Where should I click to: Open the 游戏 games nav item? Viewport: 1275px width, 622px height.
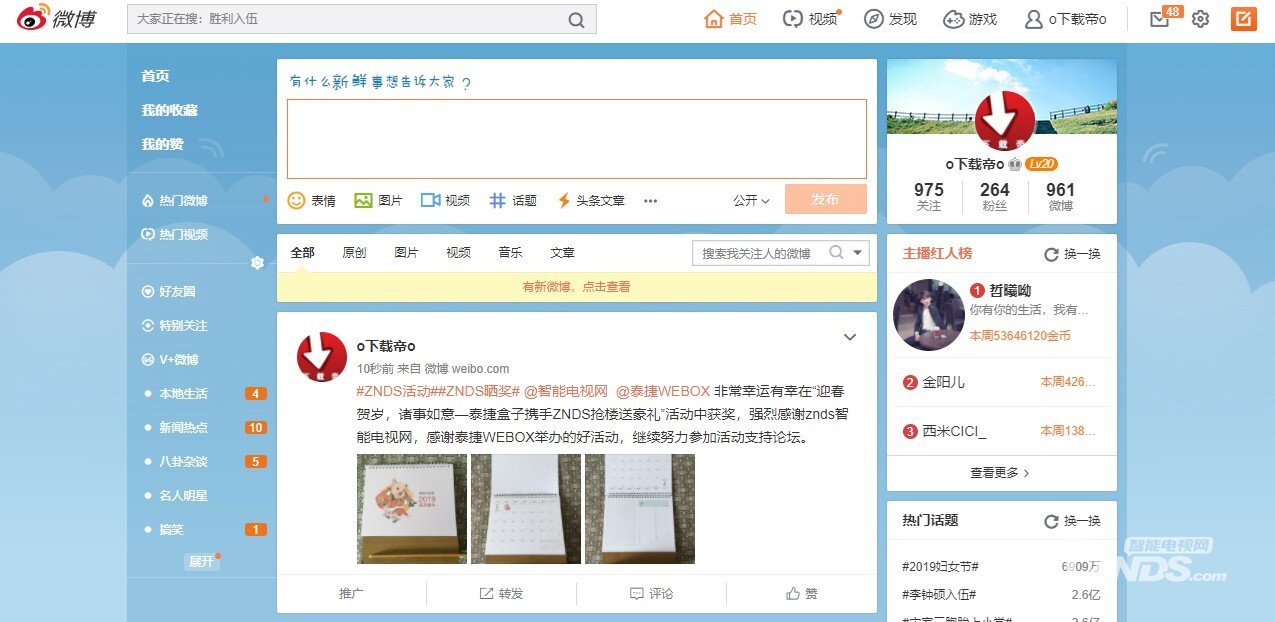970,19
